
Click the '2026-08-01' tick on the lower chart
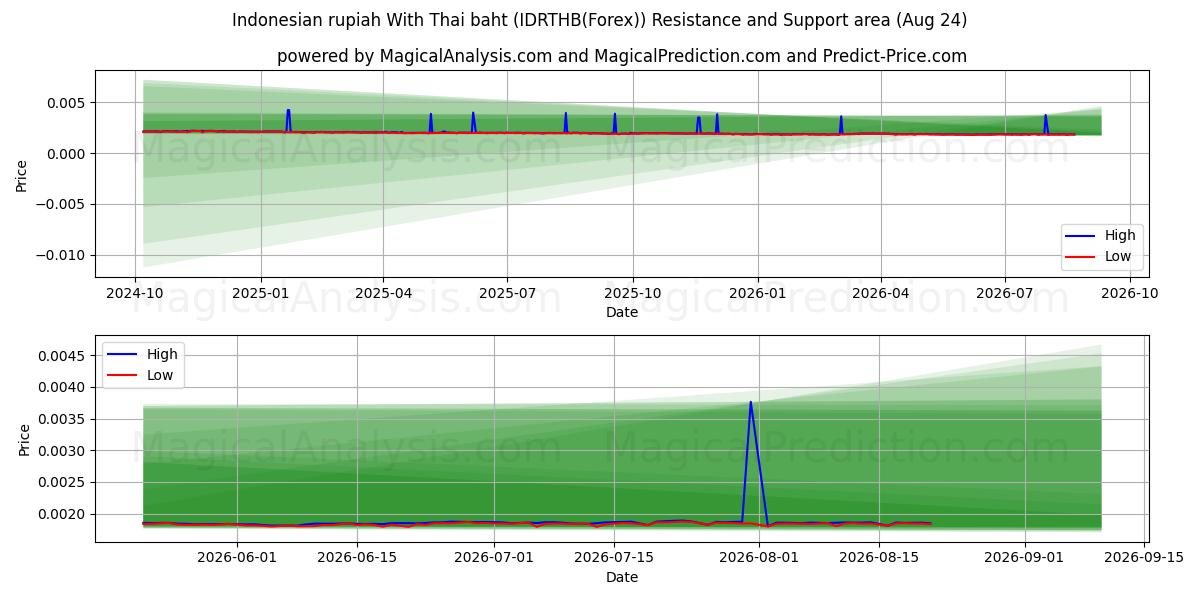pyautogui.click(x=759, y=558)
